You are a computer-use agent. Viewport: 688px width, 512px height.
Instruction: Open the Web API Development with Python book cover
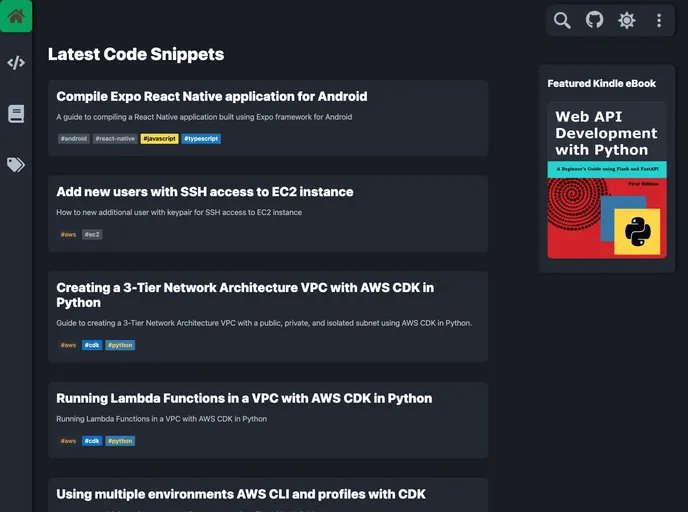pyautogui.click(x=607, y=180)
